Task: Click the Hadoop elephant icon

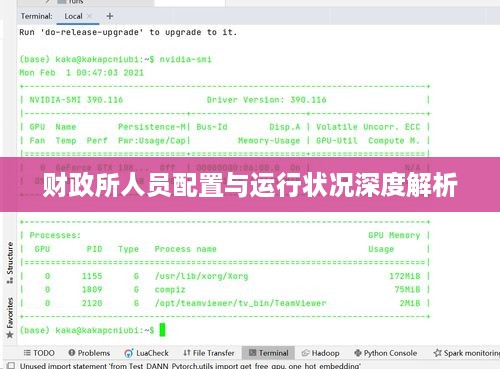Action: click(305, 353)
